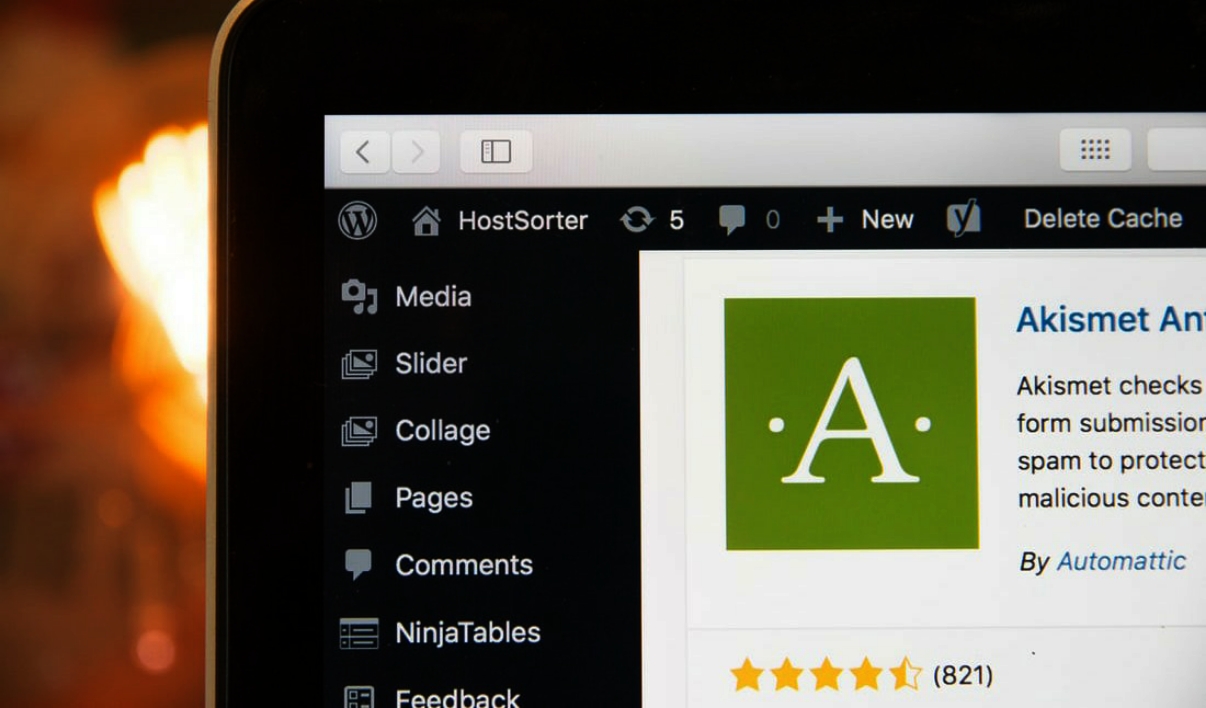Open the Pages menu item

pyautogui.click(x=434, y=498)
